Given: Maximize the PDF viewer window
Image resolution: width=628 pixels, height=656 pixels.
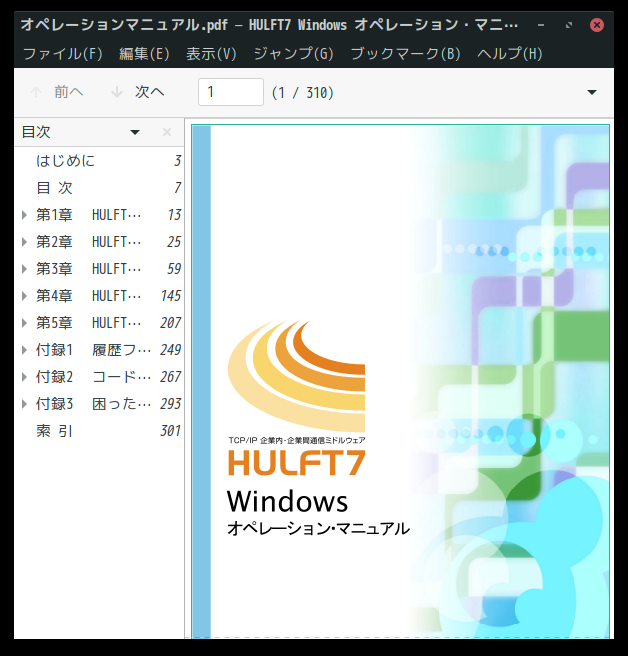Looking at the screenshot, I should (x=569, y=25).
